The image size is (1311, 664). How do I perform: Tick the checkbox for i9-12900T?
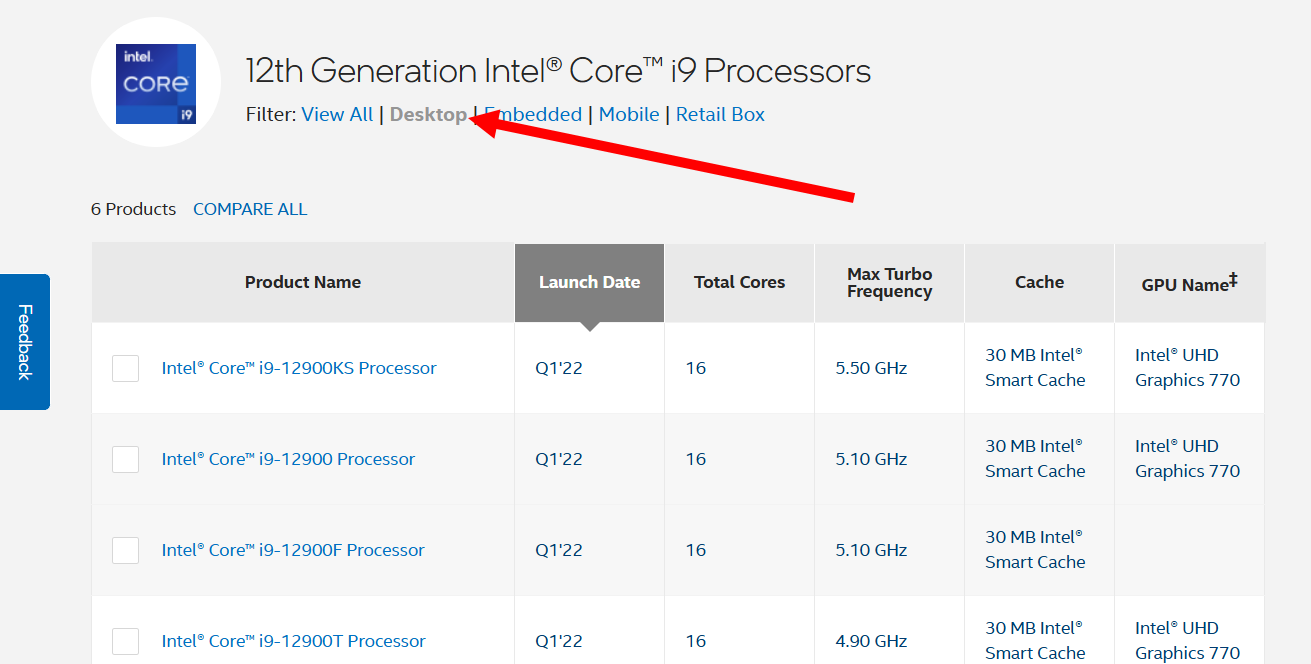click(x=125, y=641)
